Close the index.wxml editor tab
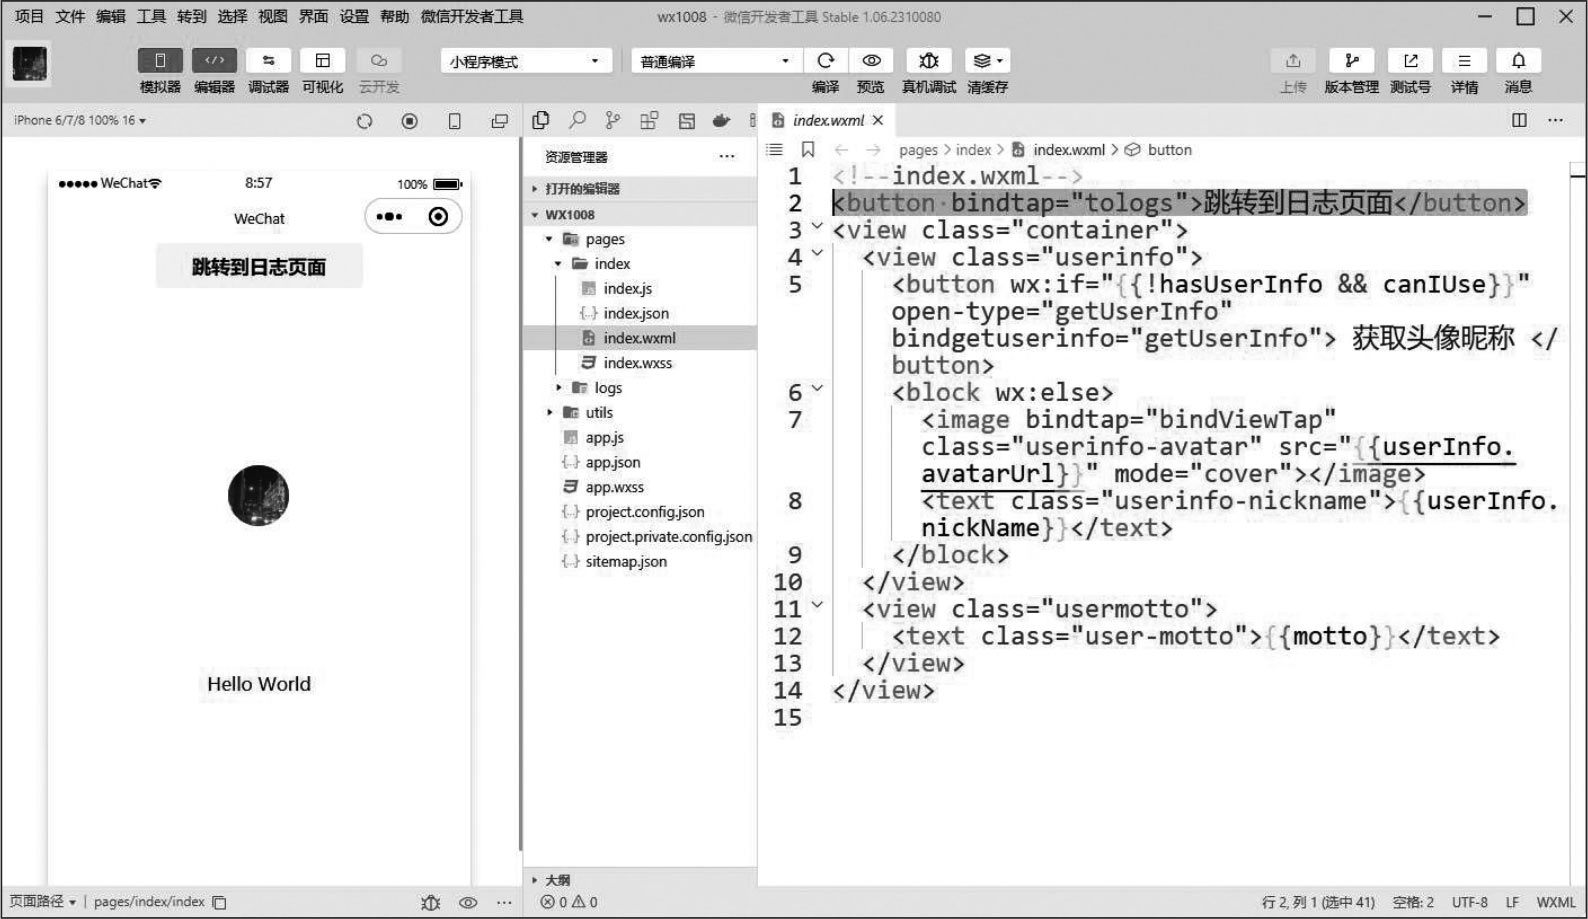1588x919 pixels. (x=878, y=120)
